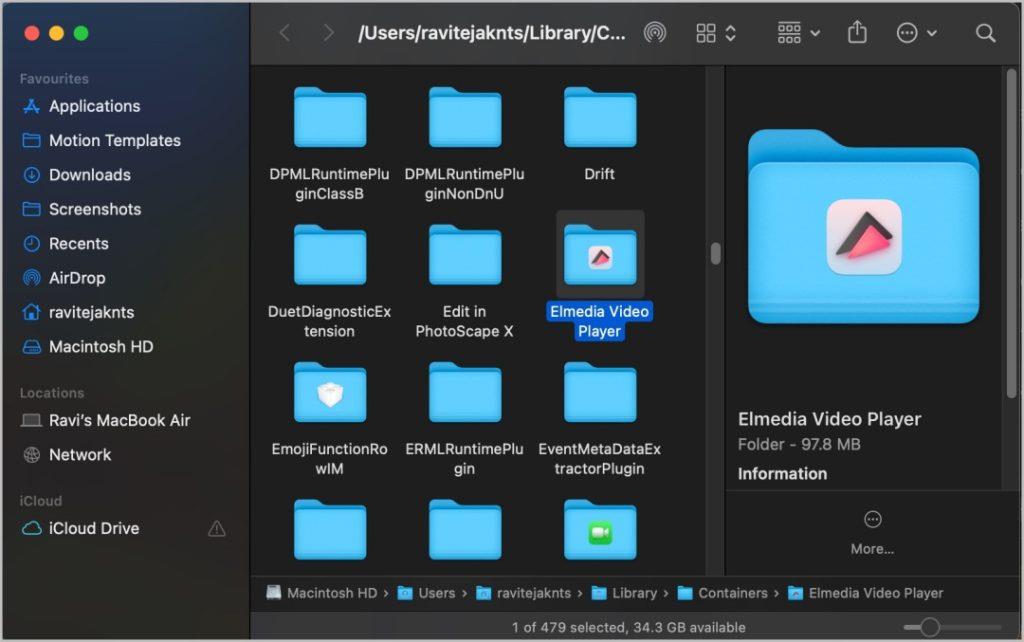Image resolution: width=1024 pixels, height=642 pixels.
Task: Select the Drift folder
Action: tap(600, 118)
